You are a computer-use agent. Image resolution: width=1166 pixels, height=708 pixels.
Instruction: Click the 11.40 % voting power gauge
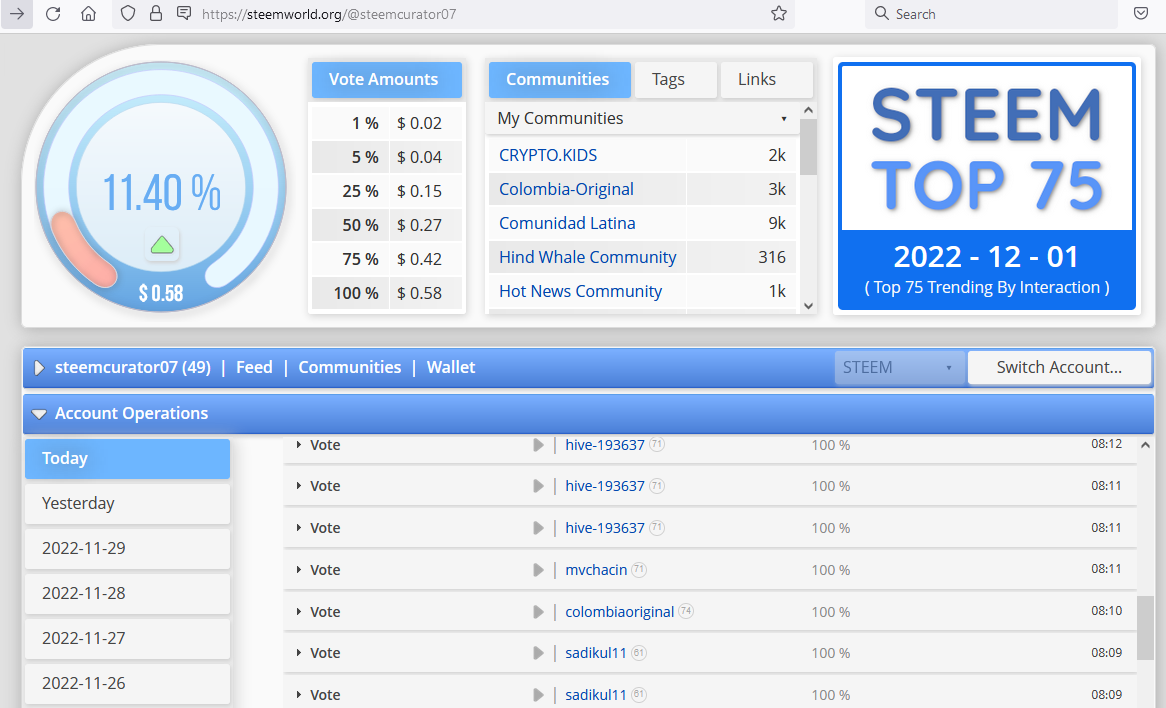tap(161, 186)
